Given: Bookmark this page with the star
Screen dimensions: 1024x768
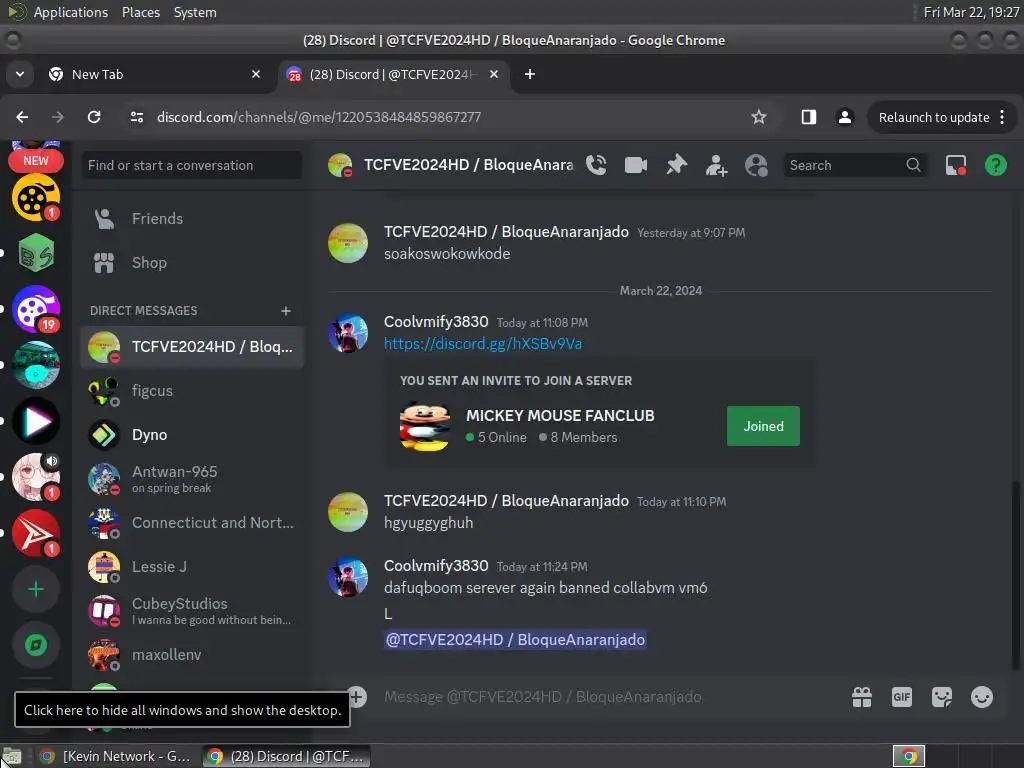Looking at the screenshot, I should point(758,117).
